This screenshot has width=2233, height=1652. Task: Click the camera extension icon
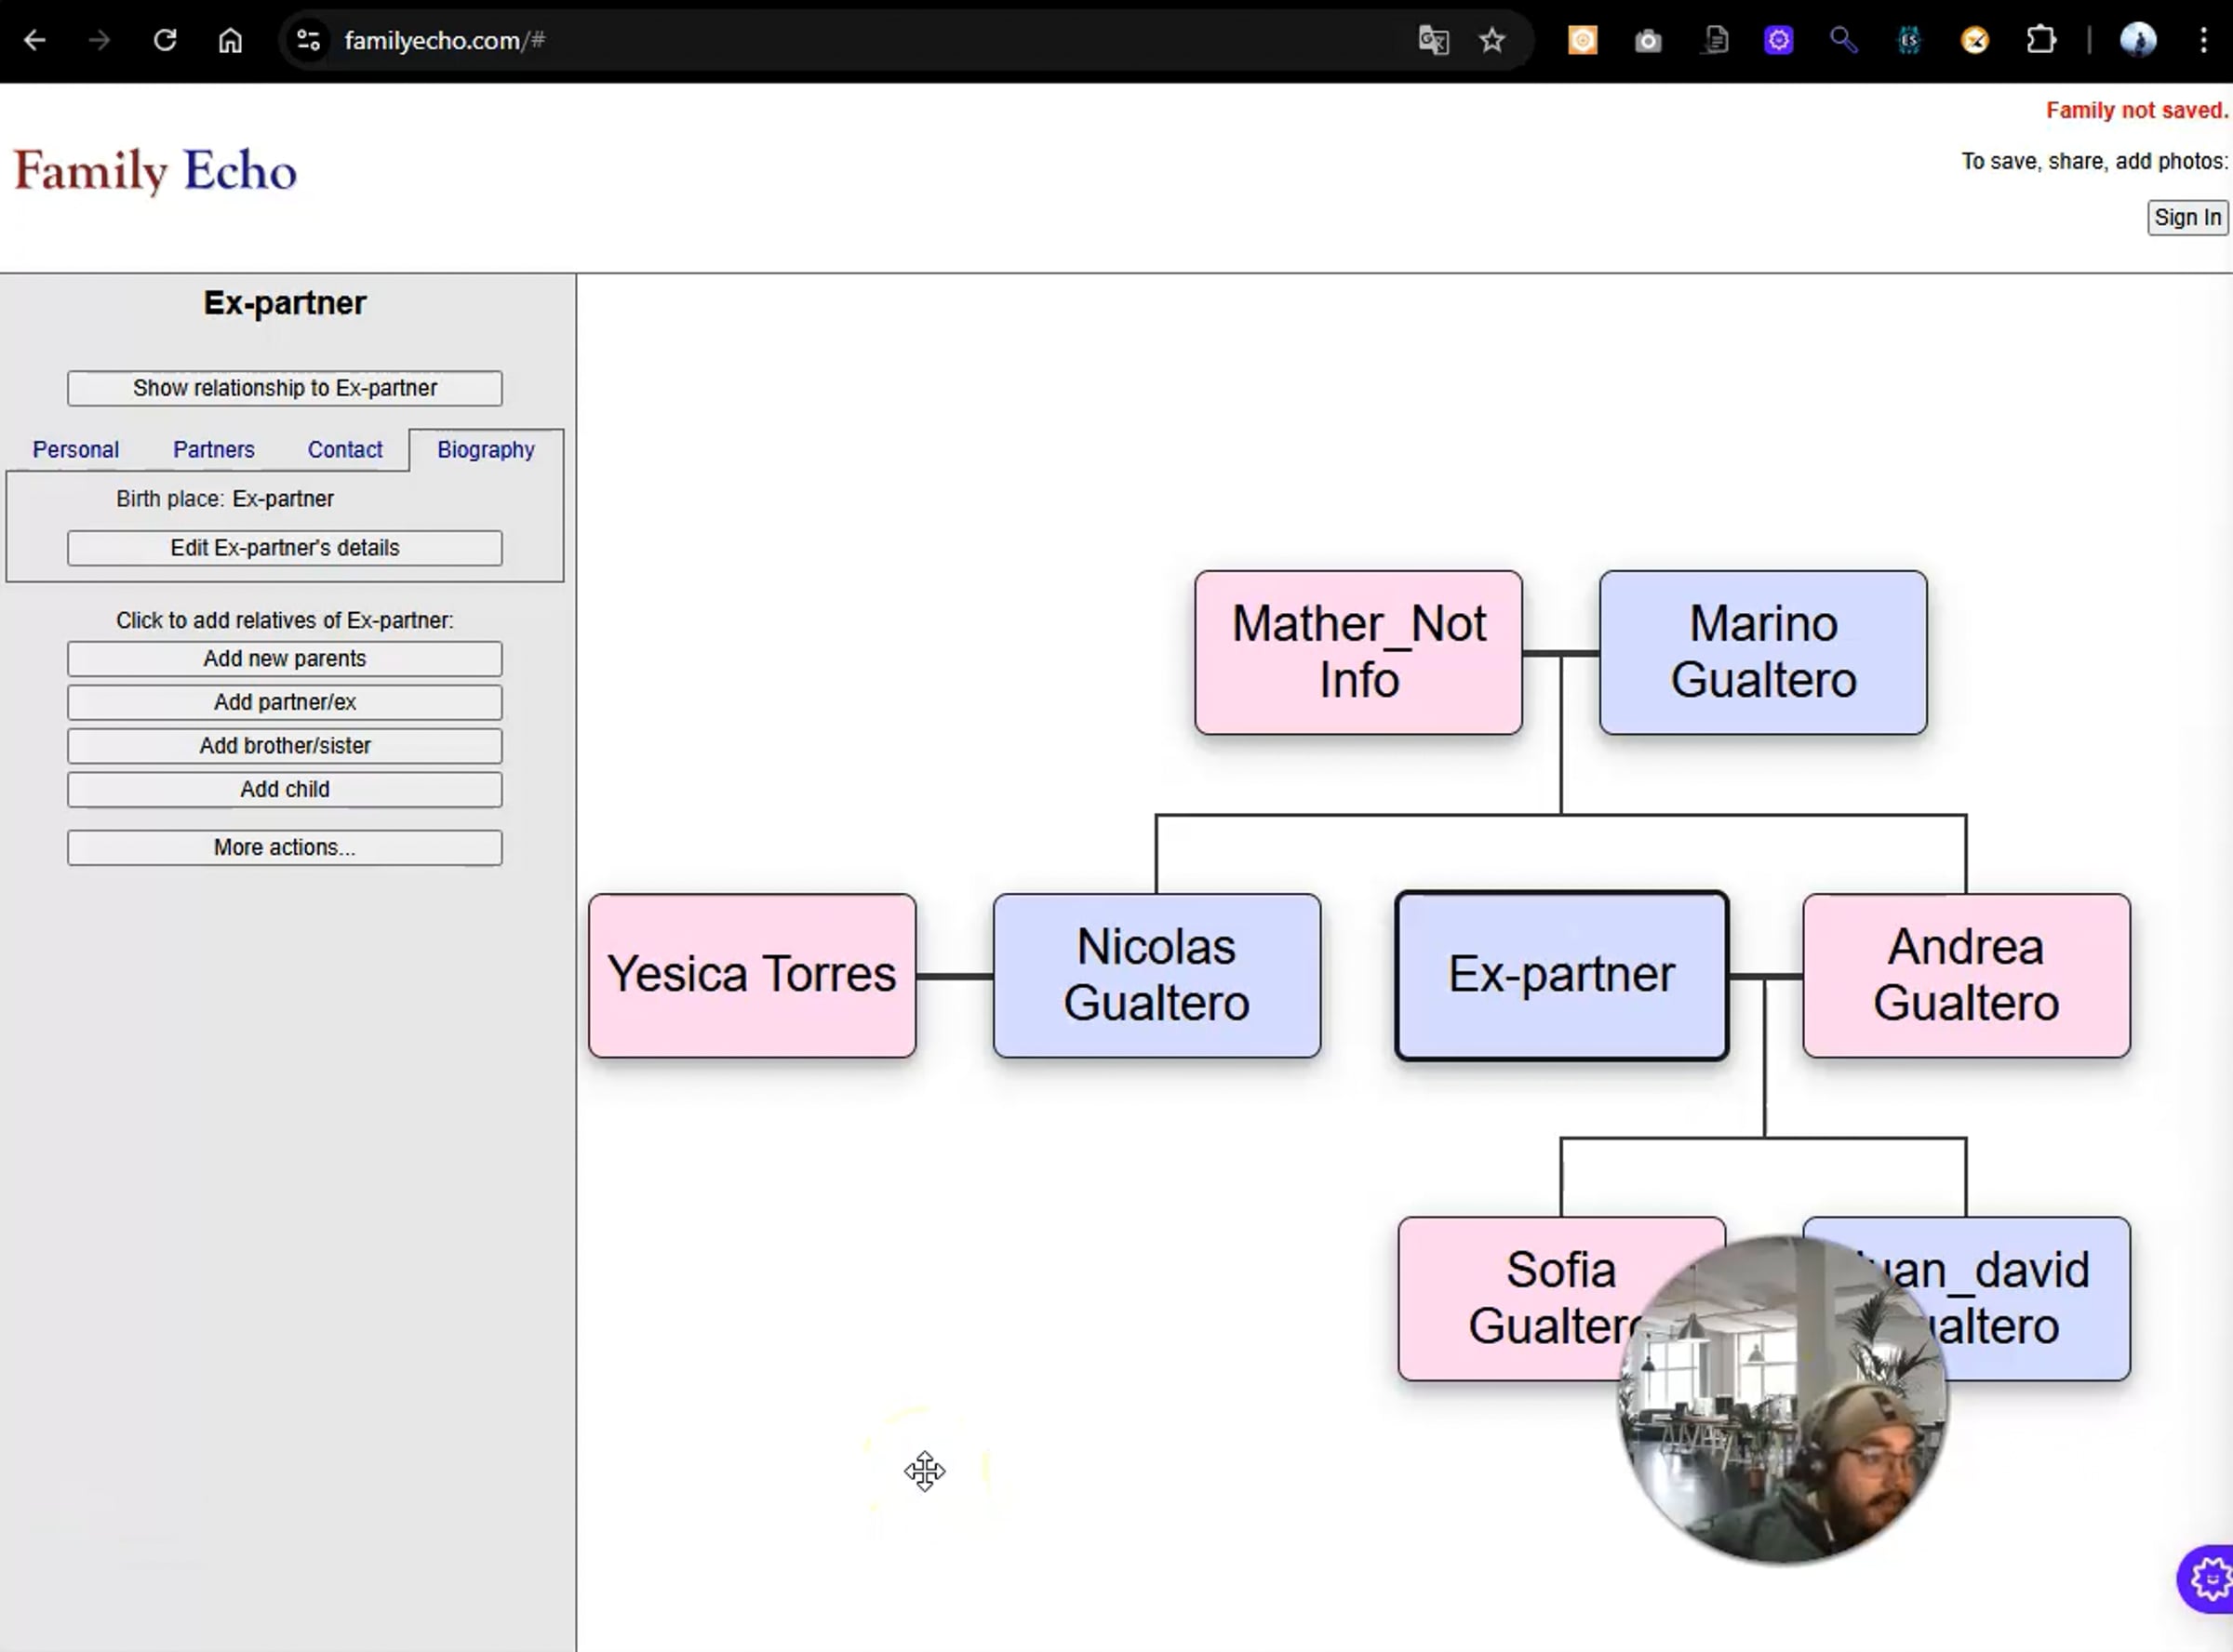click(x=1647, y=41)
